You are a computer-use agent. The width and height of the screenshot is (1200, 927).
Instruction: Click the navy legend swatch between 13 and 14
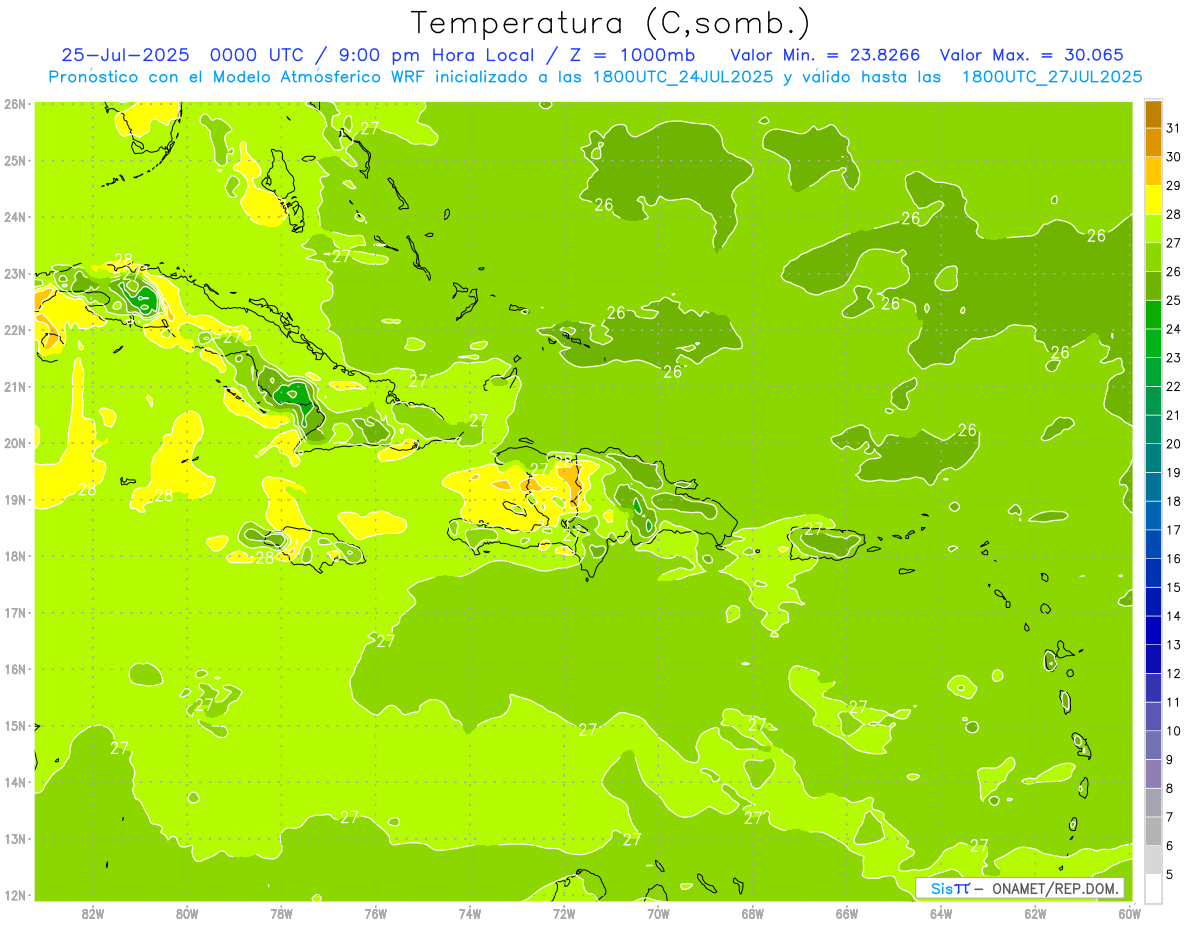tap(1153, 631)
